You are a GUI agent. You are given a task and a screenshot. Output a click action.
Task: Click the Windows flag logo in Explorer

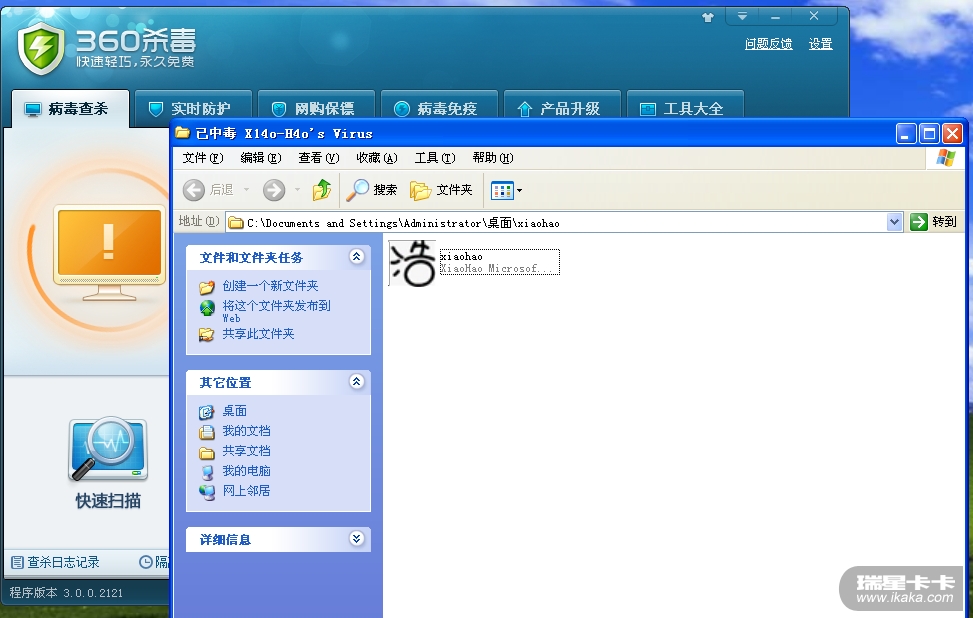(945, 158)
